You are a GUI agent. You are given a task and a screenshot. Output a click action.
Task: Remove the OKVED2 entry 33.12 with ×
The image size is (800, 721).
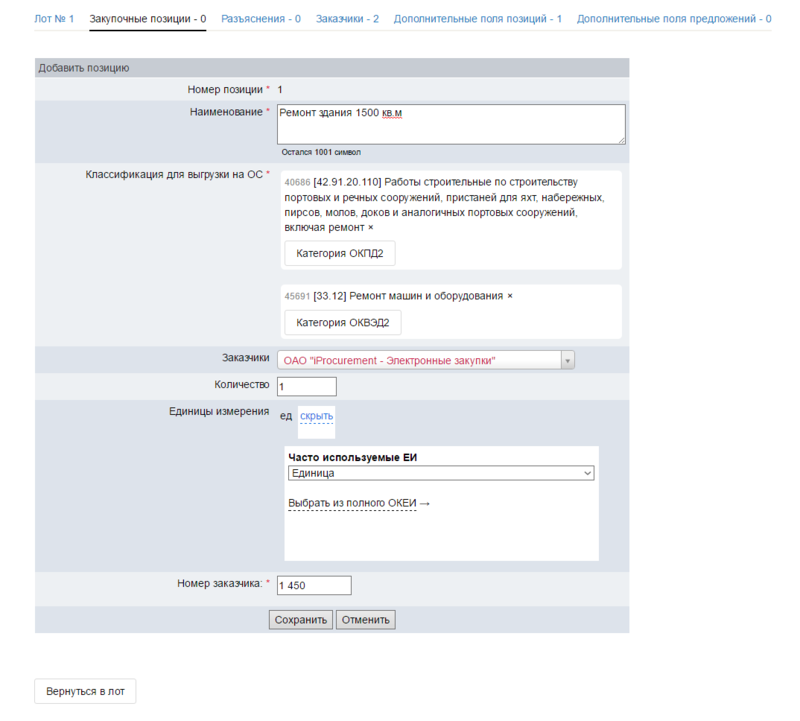click(x=509, y=297)
